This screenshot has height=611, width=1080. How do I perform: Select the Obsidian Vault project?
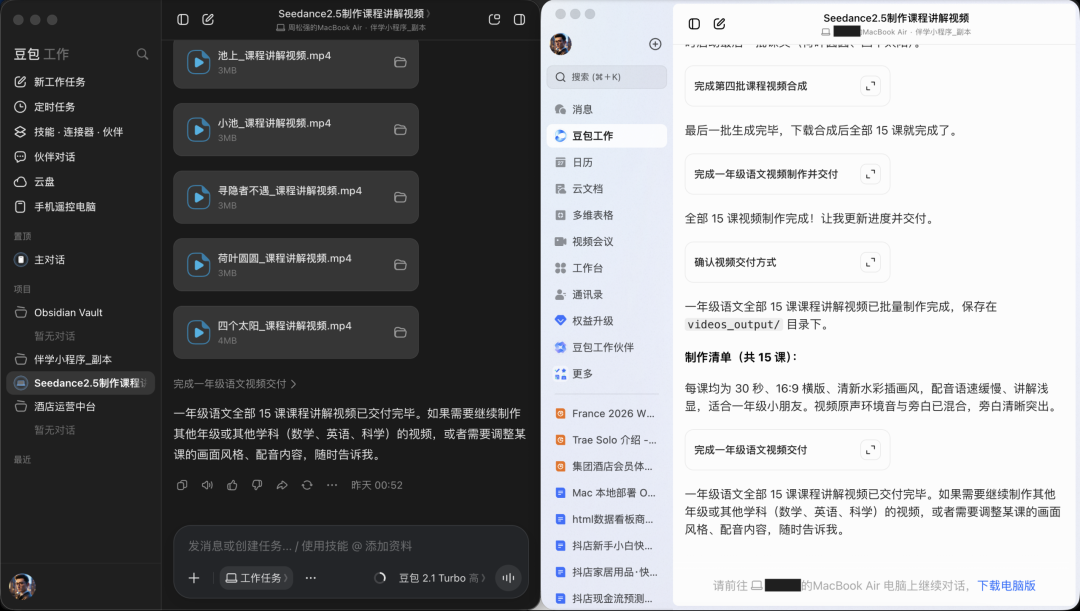coord(81,313)
